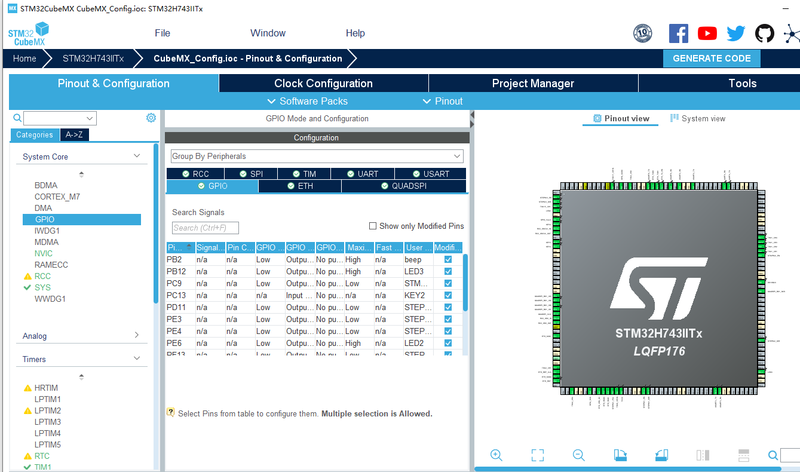Click the search magnifier in the left panel
The width and height of the screenshot is (800, 472).
coord(17,118)
